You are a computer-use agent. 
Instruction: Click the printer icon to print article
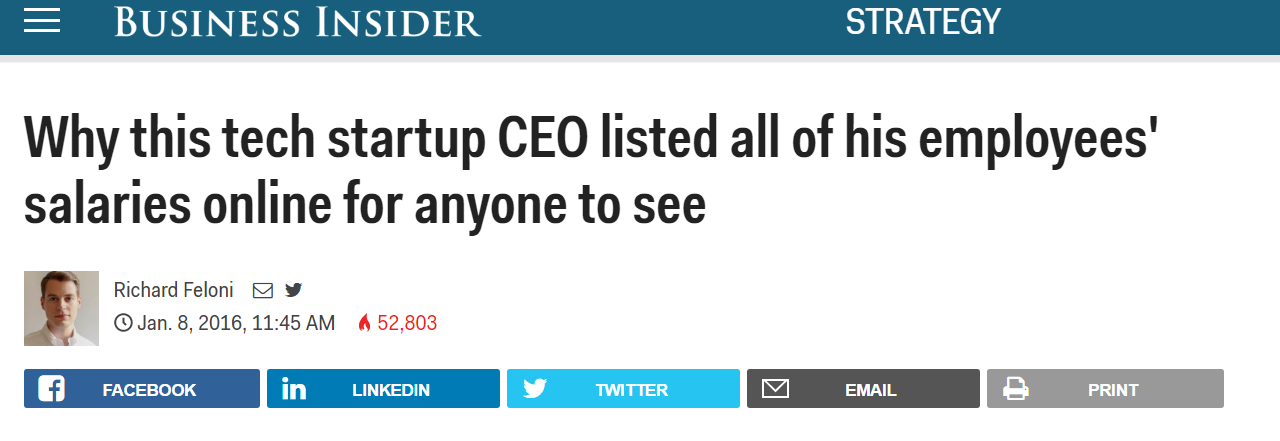point(1016,389)
